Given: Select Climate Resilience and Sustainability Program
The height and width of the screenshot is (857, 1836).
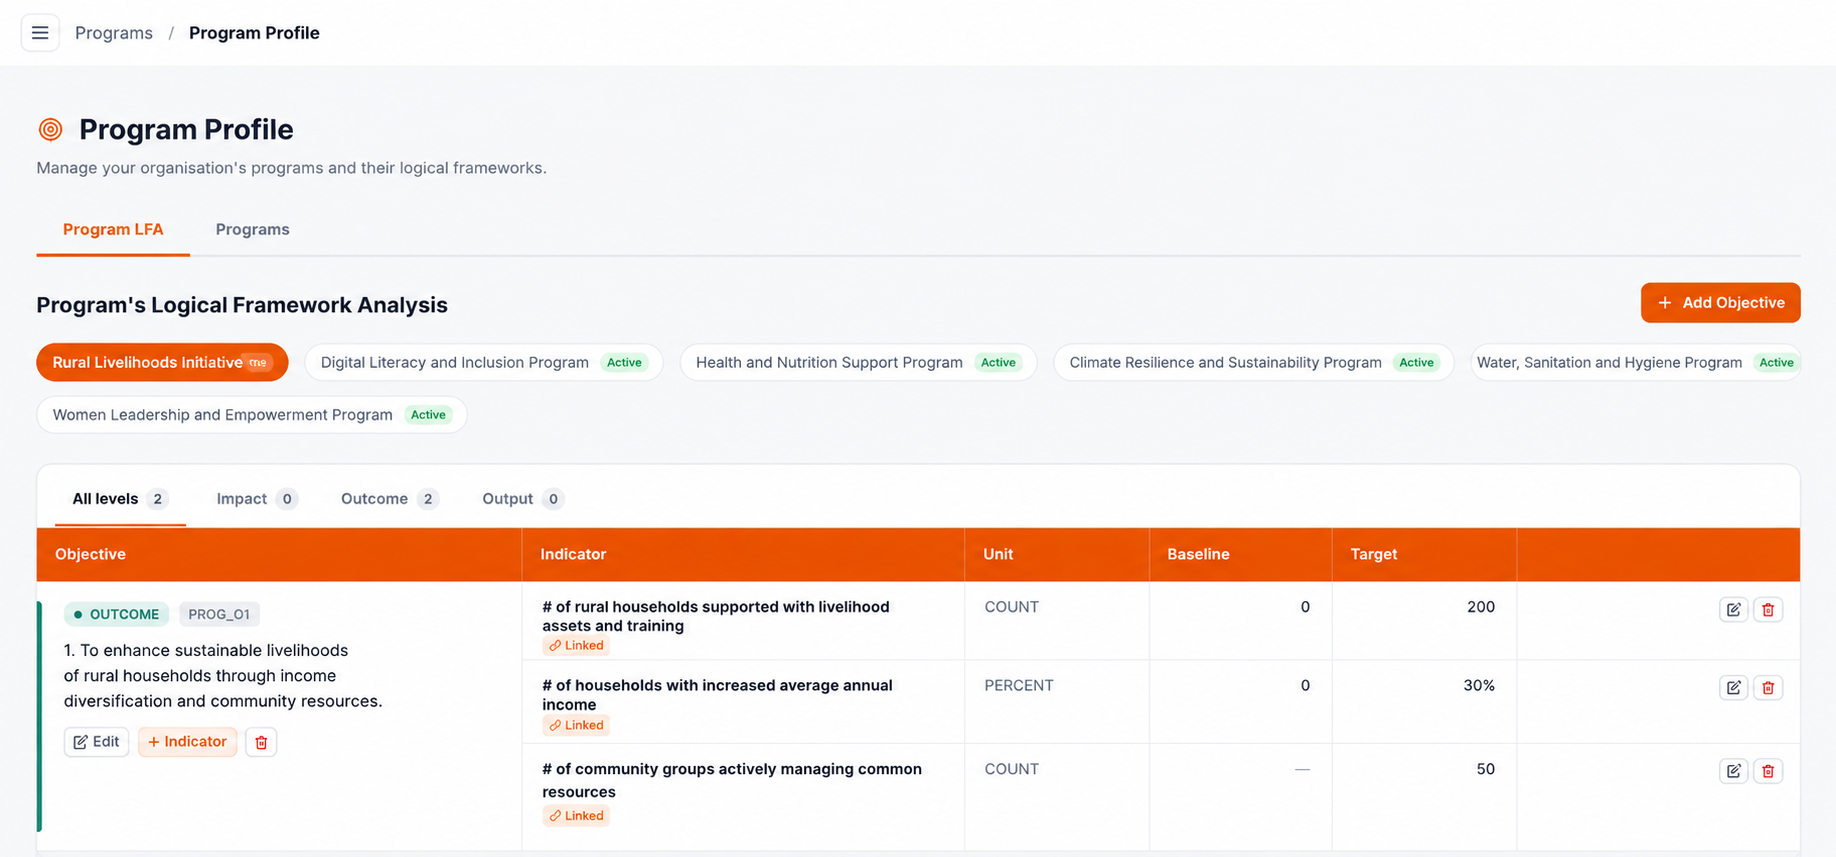Looking at the screenshot, I should 1253,362.
